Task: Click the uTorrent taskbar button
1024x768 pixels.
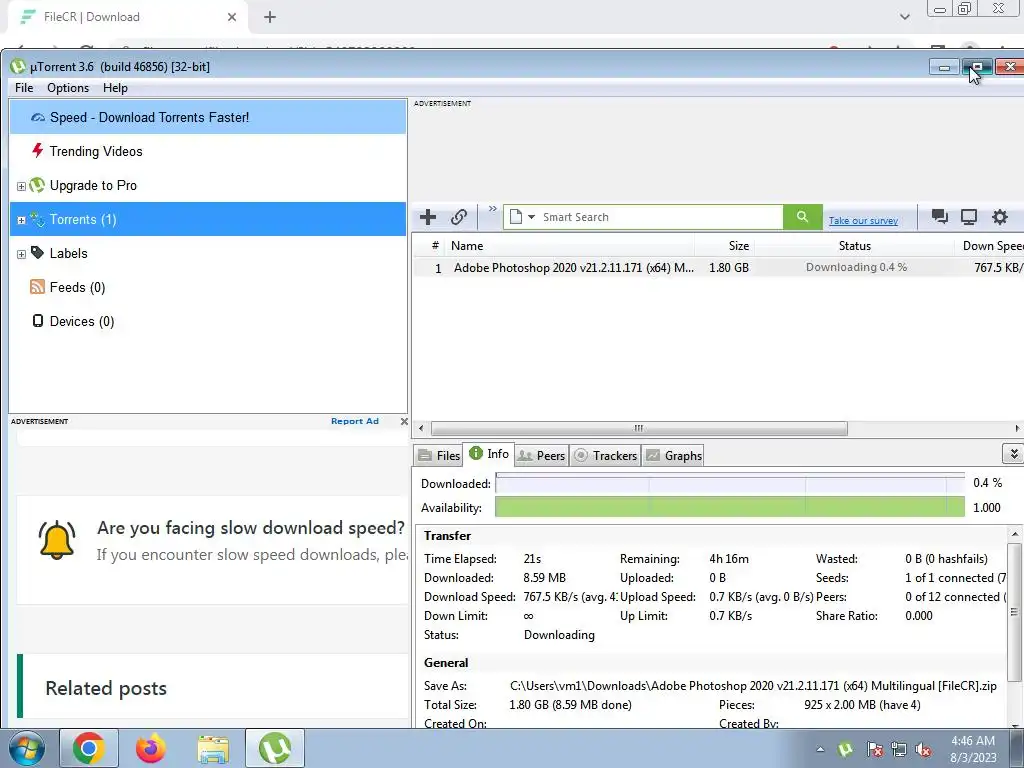Action: (x=275, y=748)
